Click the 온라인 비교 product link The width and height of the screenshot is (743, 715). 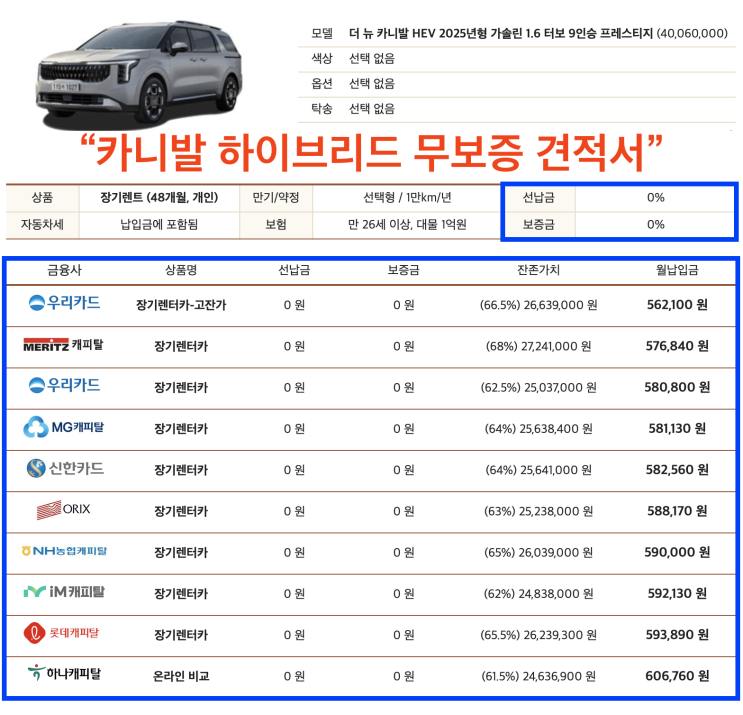[181, 676]
